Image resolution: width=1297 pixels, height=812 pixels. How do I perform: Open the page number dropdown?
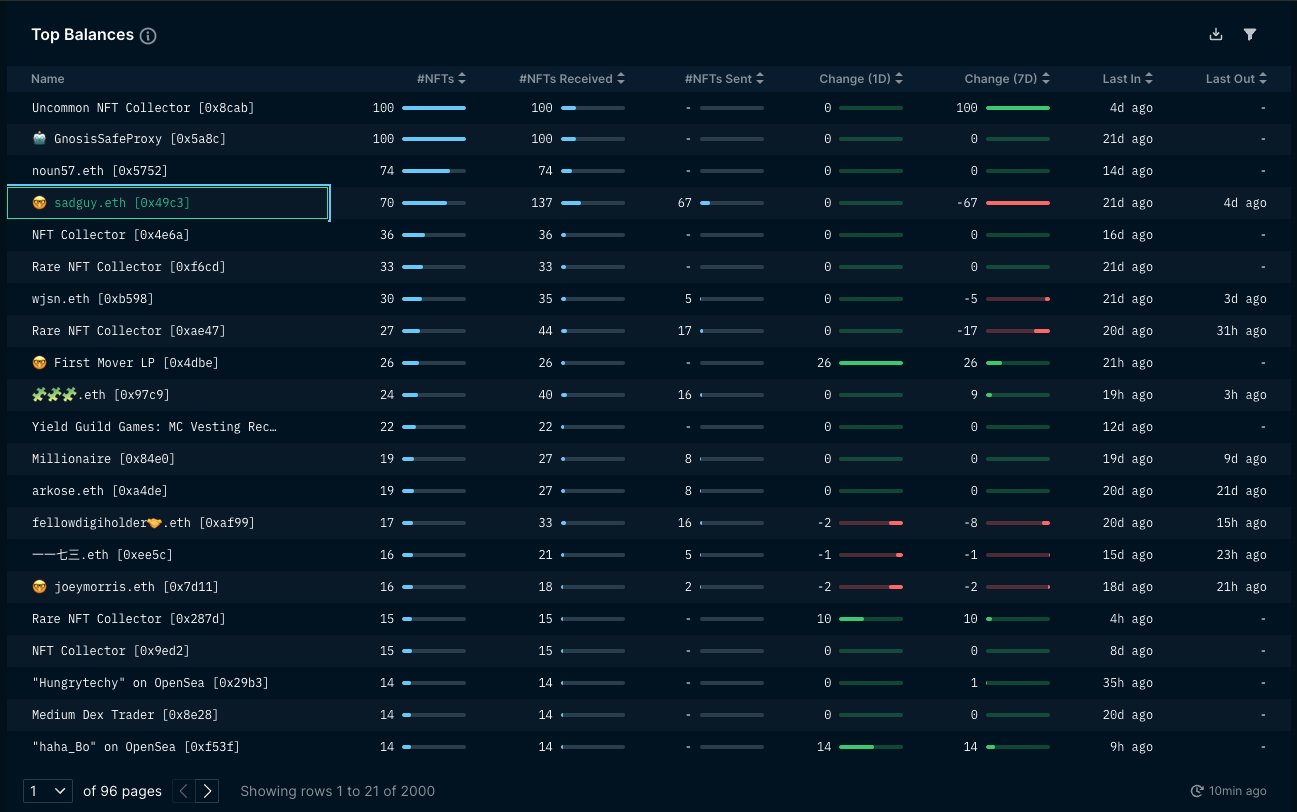[47, 790]
